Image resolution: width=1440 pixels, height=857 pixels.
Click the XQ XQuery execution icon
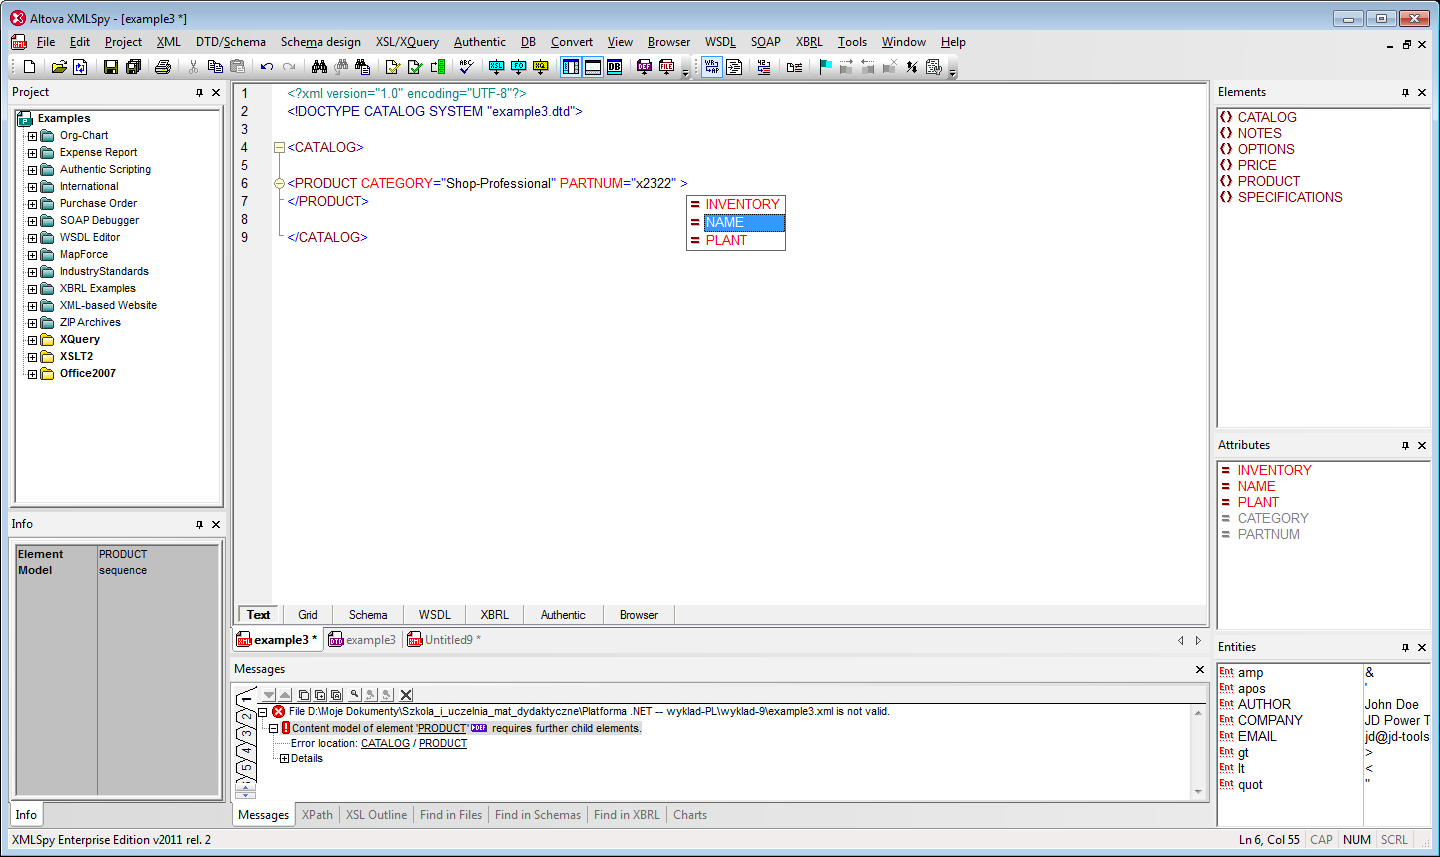tap(540, 67)
